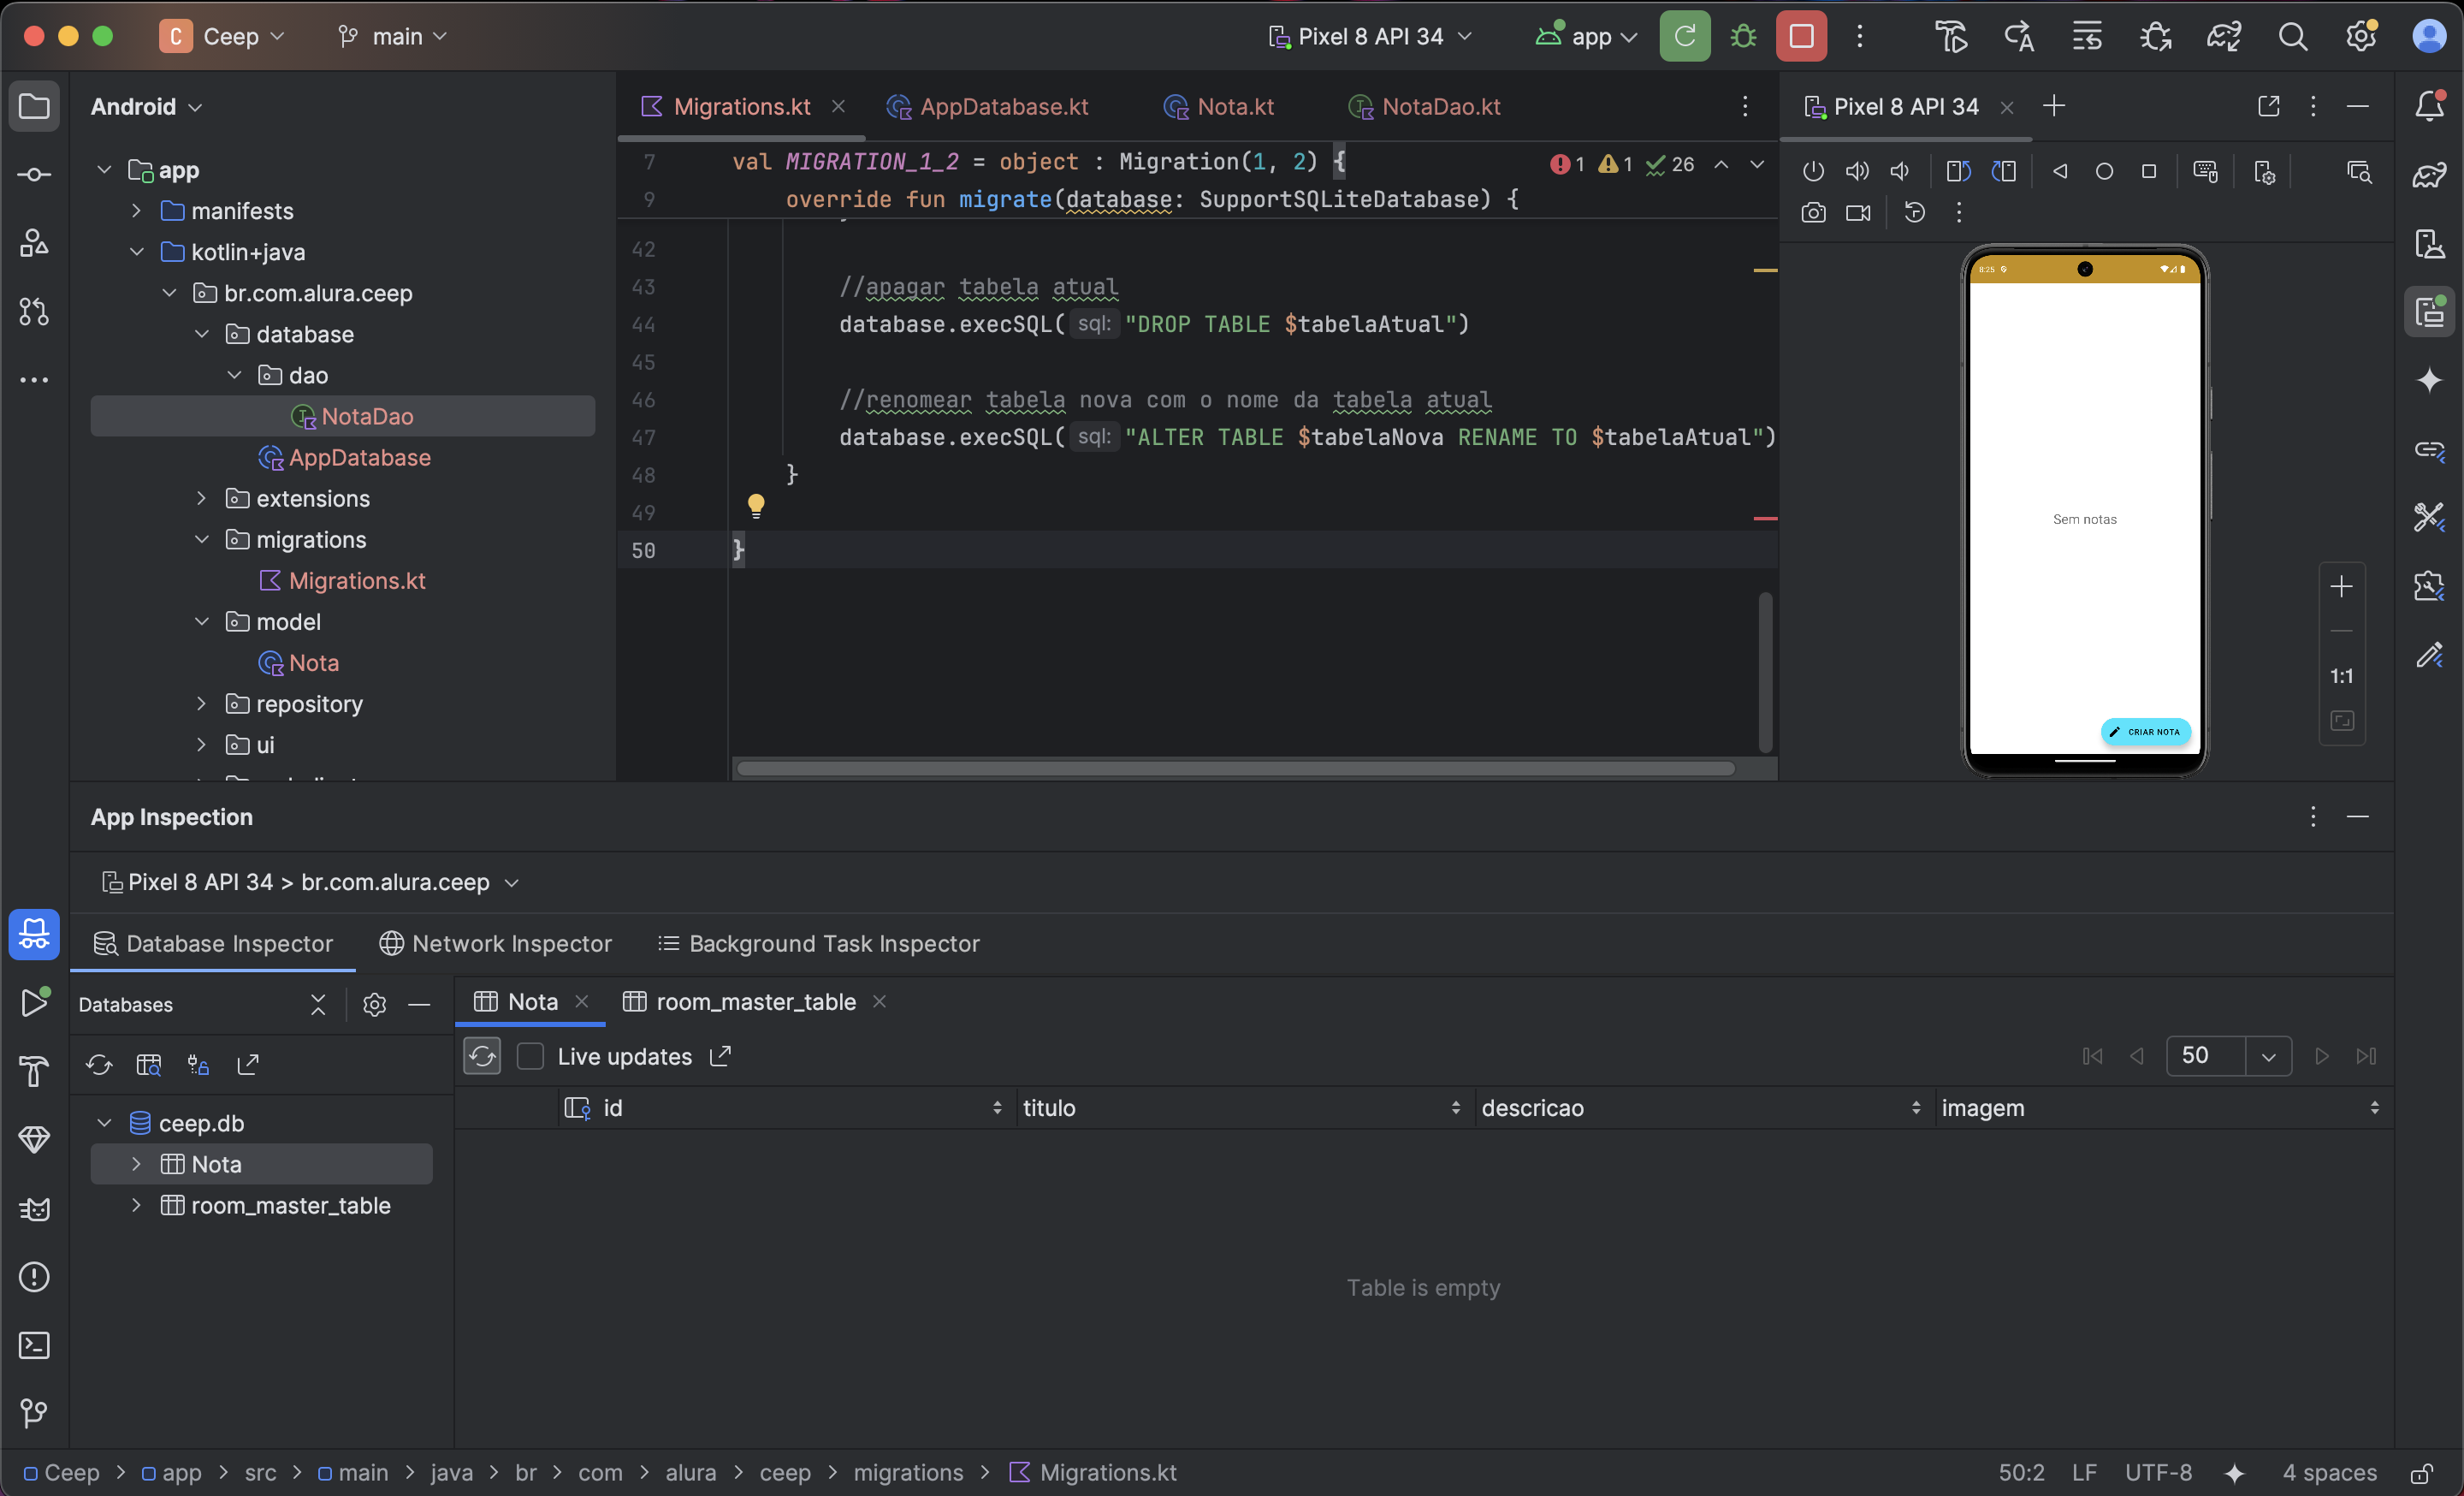Viewport: 2464px width, 1496px height.
Task: Open IDE settings gear icon
Action: click(2361, 37)
